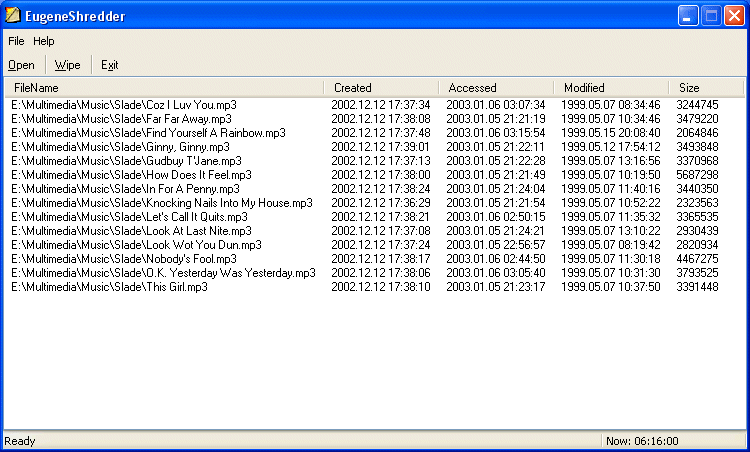Screen dimensions: 750x452
Task: Select Look At Last Nite.mp3 entry
Action: 131,231
